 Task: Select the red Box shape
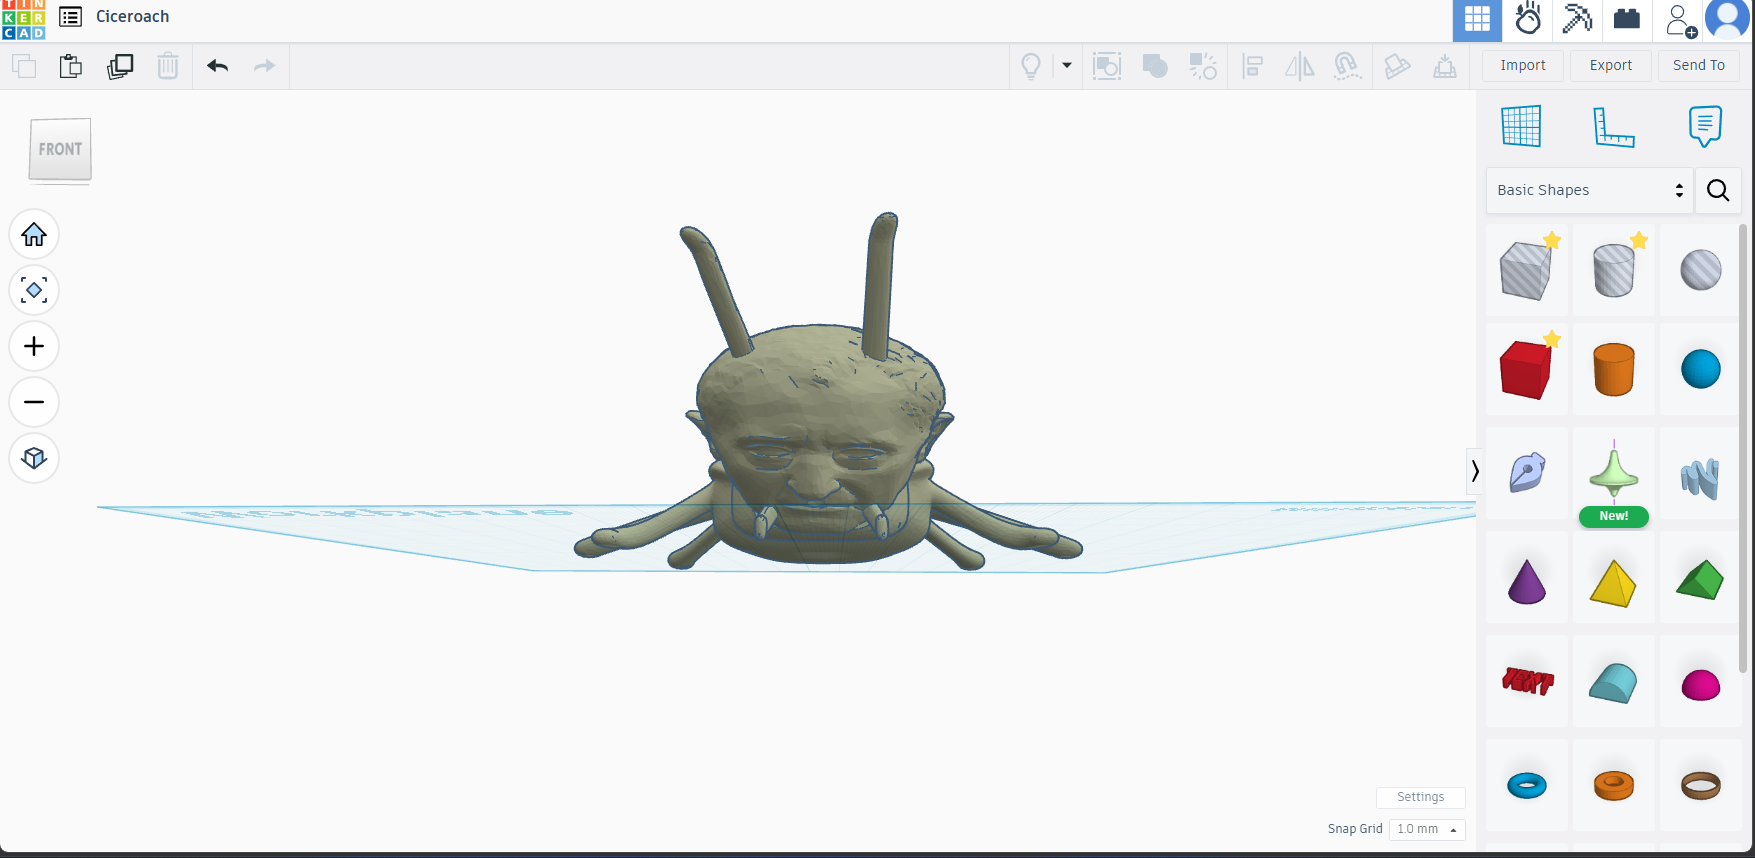click(x=1526, y=369)
